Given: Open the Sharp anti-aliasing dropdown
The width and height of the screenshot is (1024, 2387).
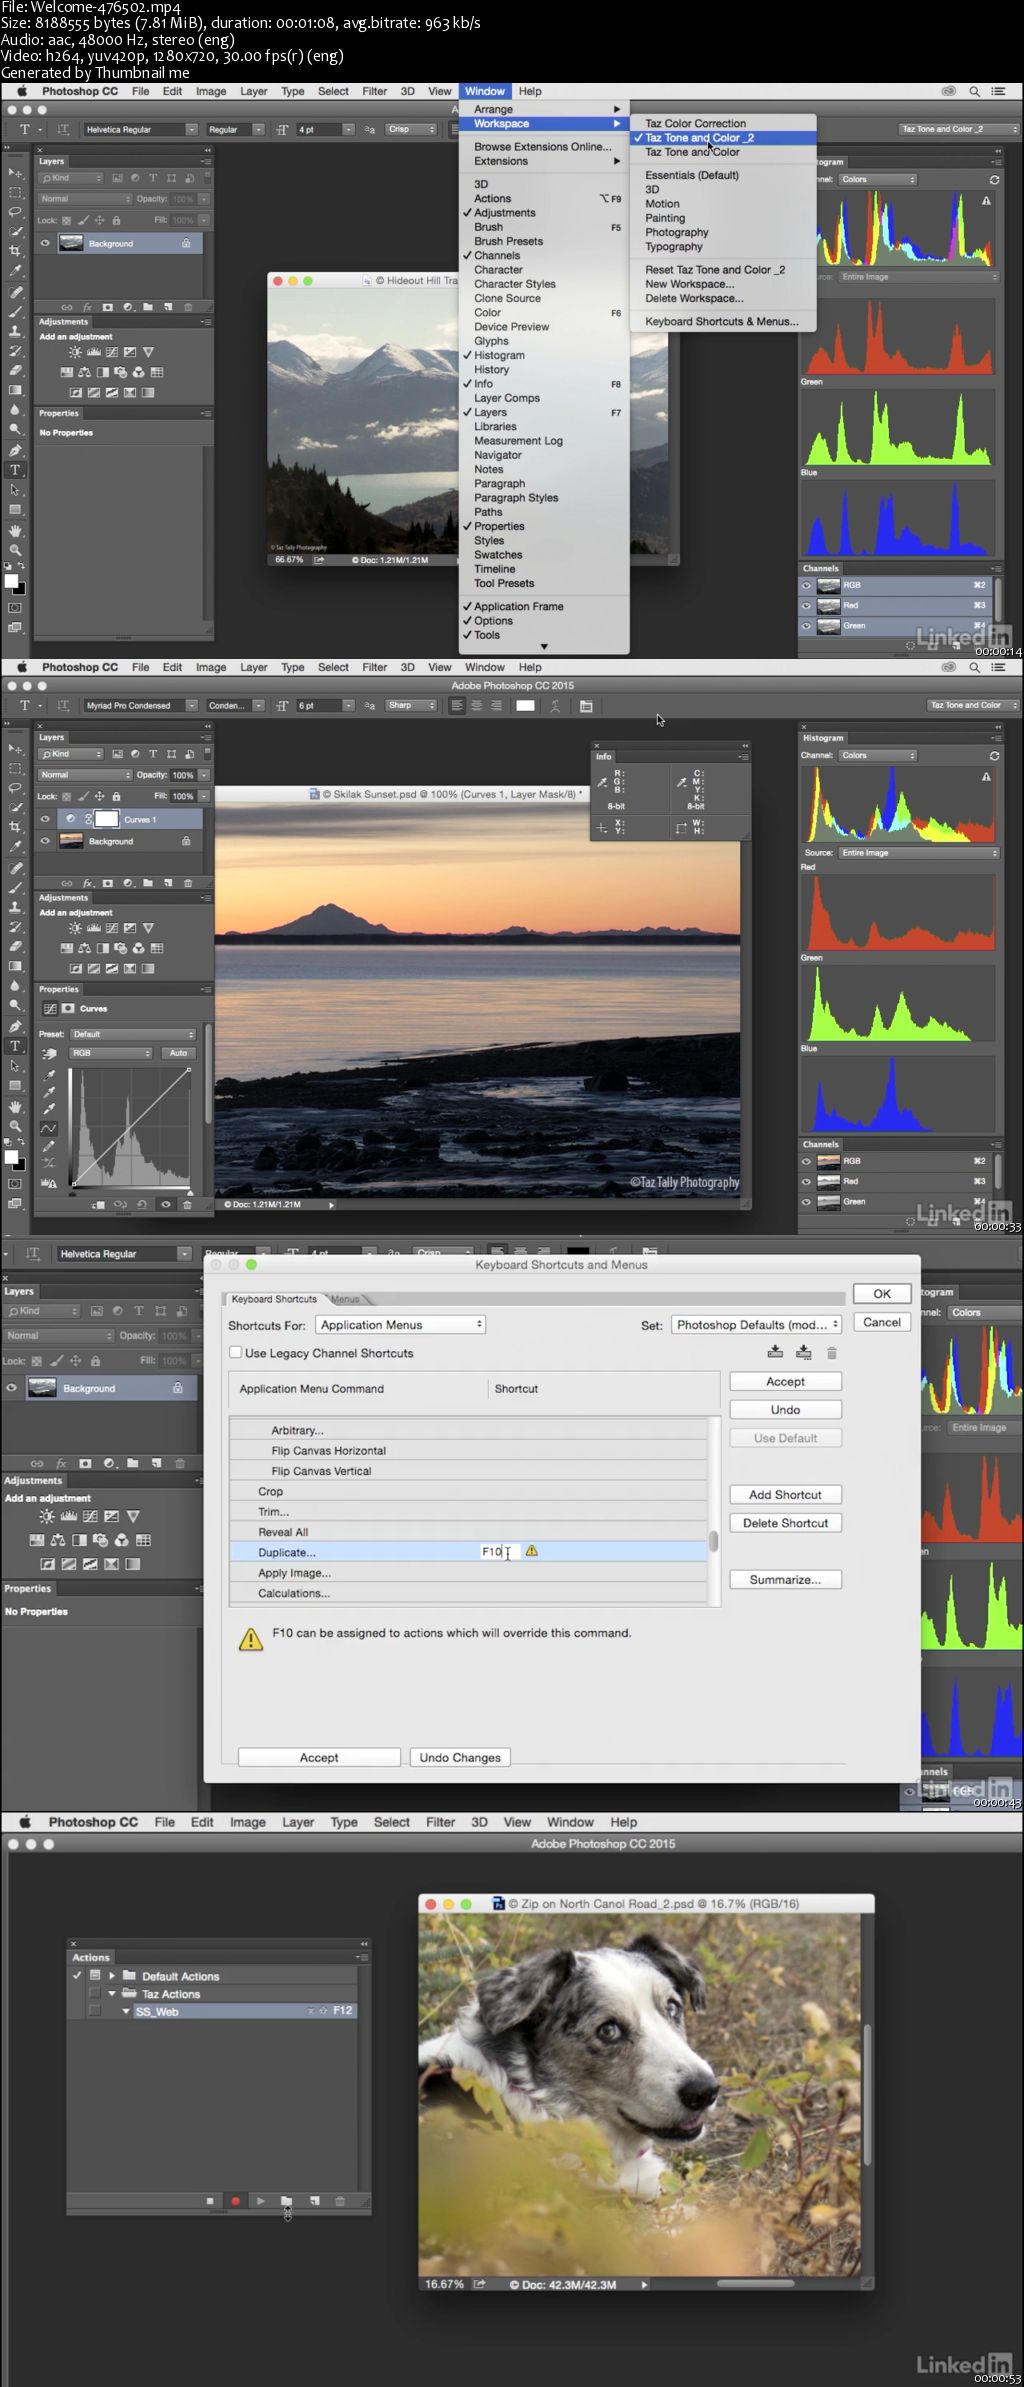Looking at the screenshot, I should point(411,705).
